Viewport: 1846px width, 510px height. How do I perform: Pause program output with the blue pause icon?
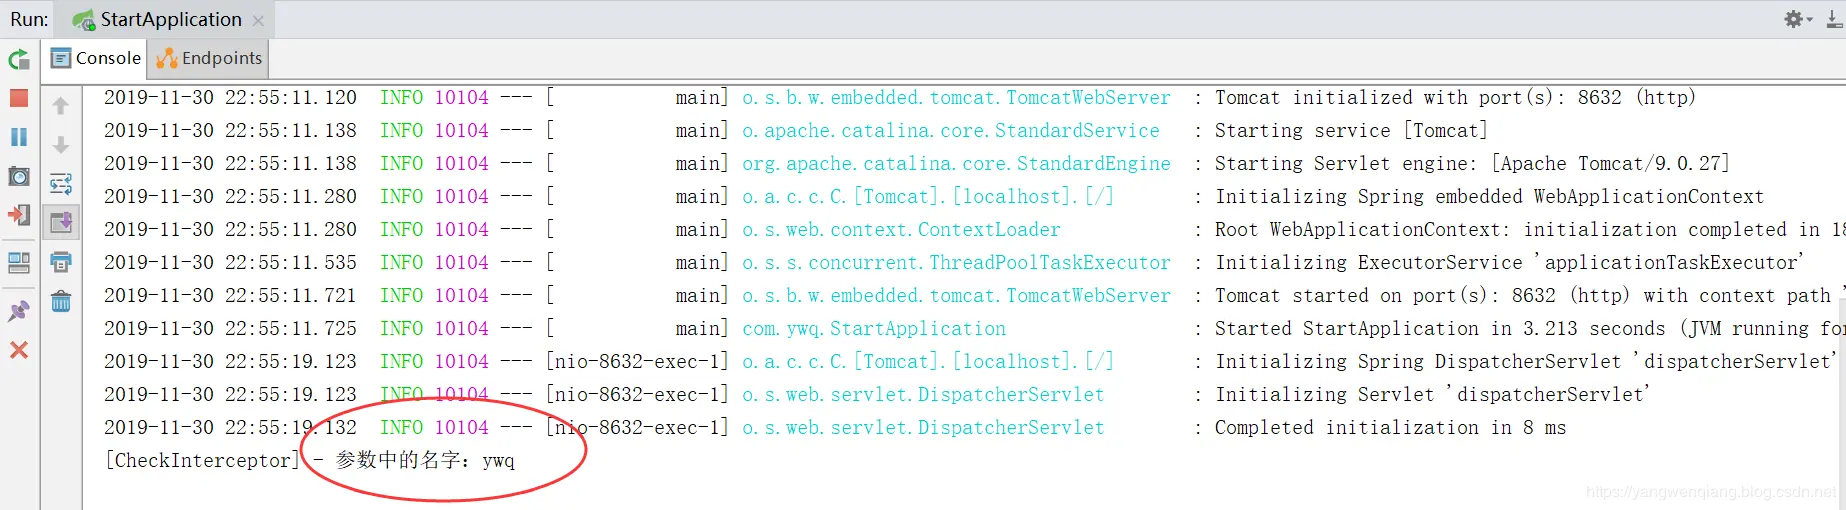pos(18,137)
